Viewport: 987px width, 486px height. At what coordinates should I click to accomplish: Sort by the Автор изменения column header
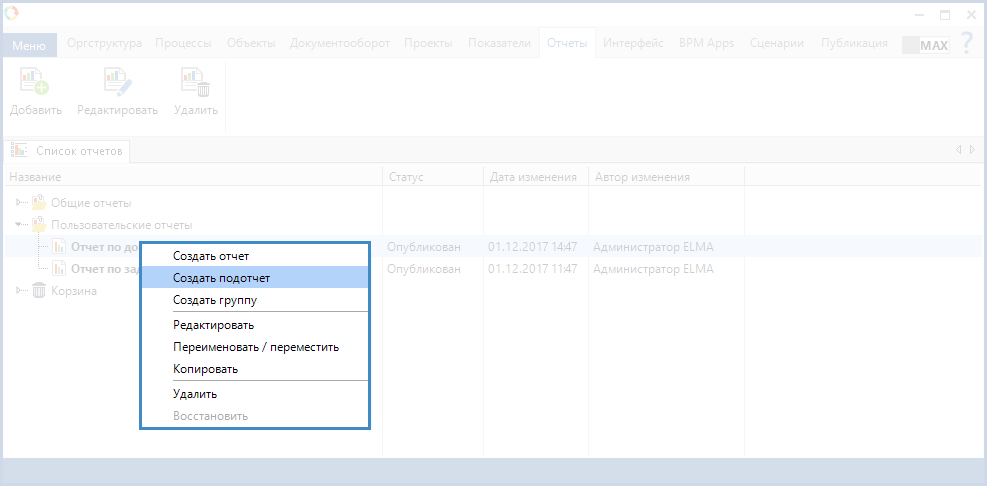click(x=666, y=177)
